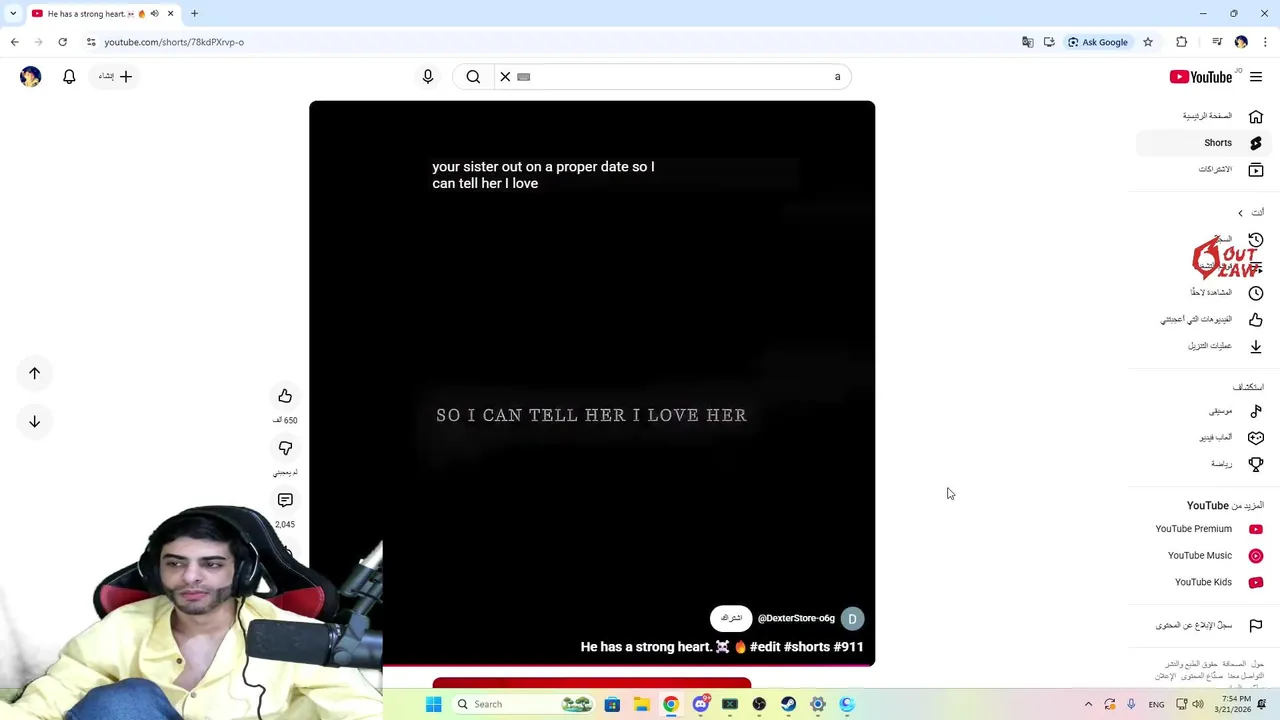Open YouTube notifications bell

69,76
